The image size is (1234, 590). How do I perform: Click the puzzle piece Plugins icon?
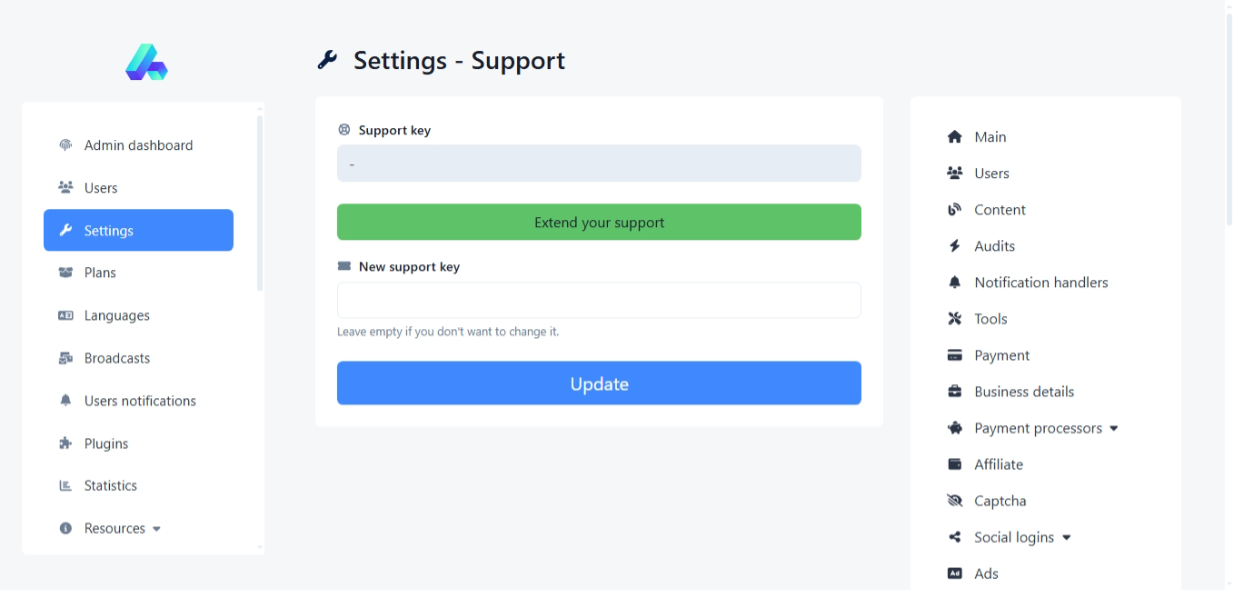click(66, 443)
